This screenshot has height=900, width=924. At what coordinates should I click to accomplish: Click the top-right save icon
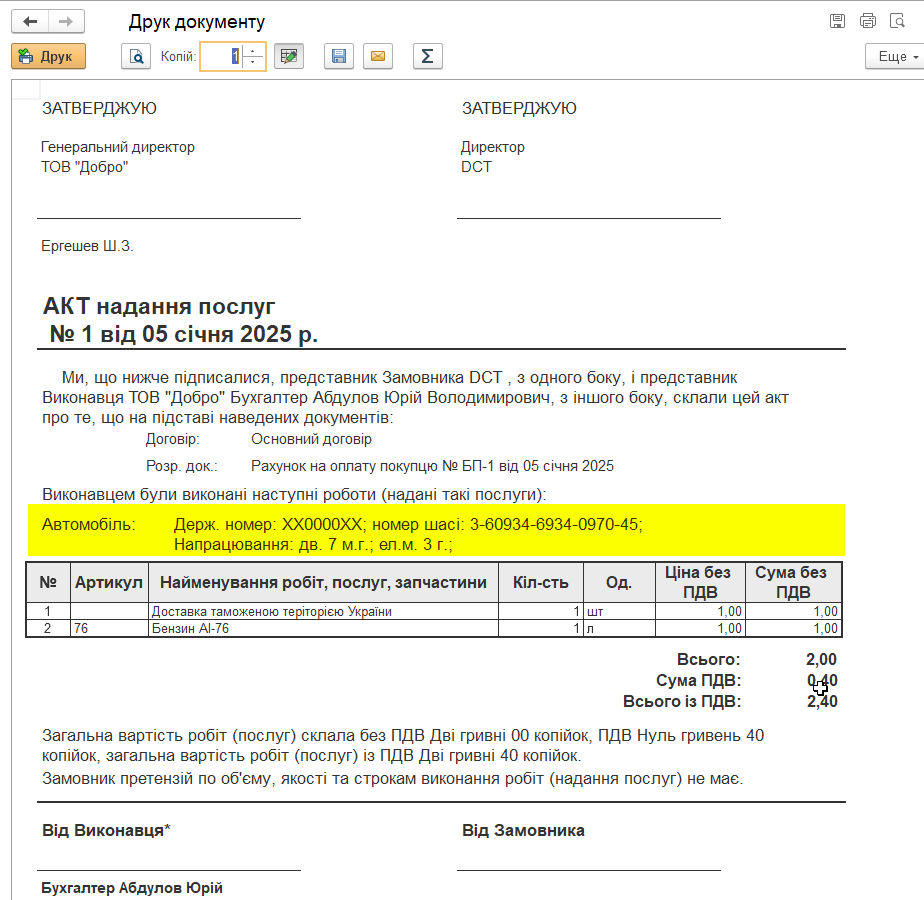pos(837,21)
